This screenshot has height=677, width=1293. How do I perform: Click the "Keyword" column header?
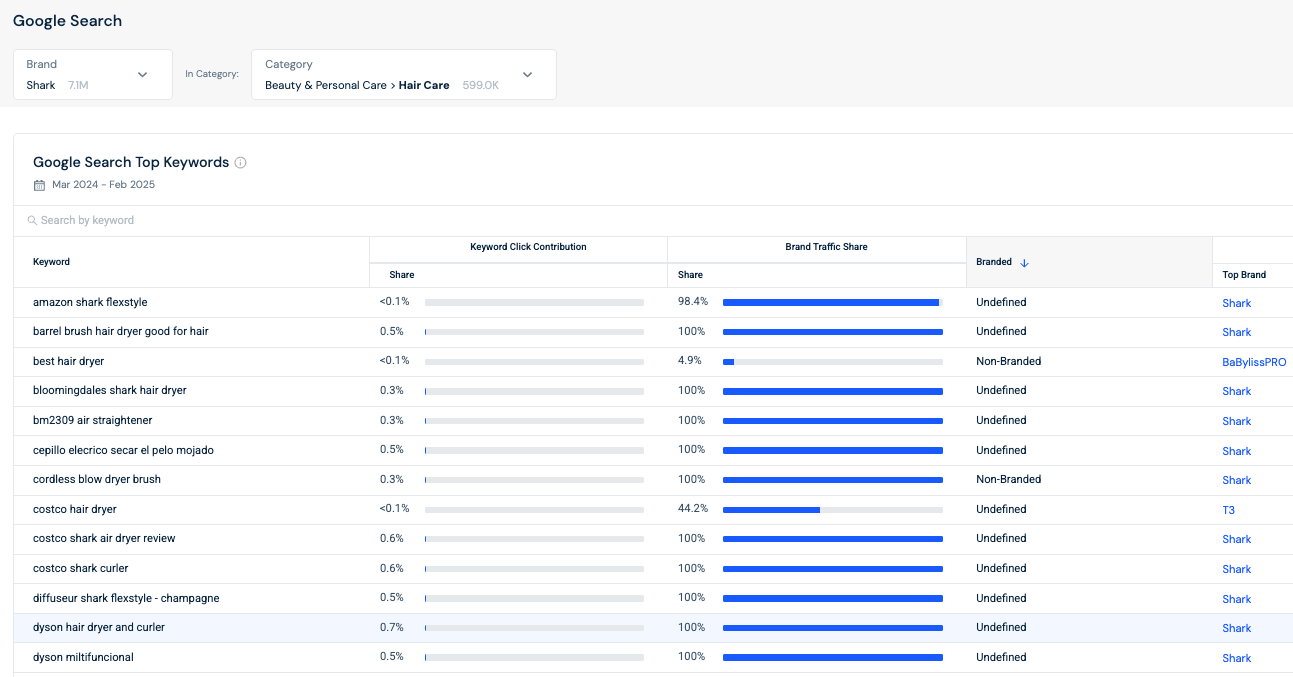coord(51,261)
